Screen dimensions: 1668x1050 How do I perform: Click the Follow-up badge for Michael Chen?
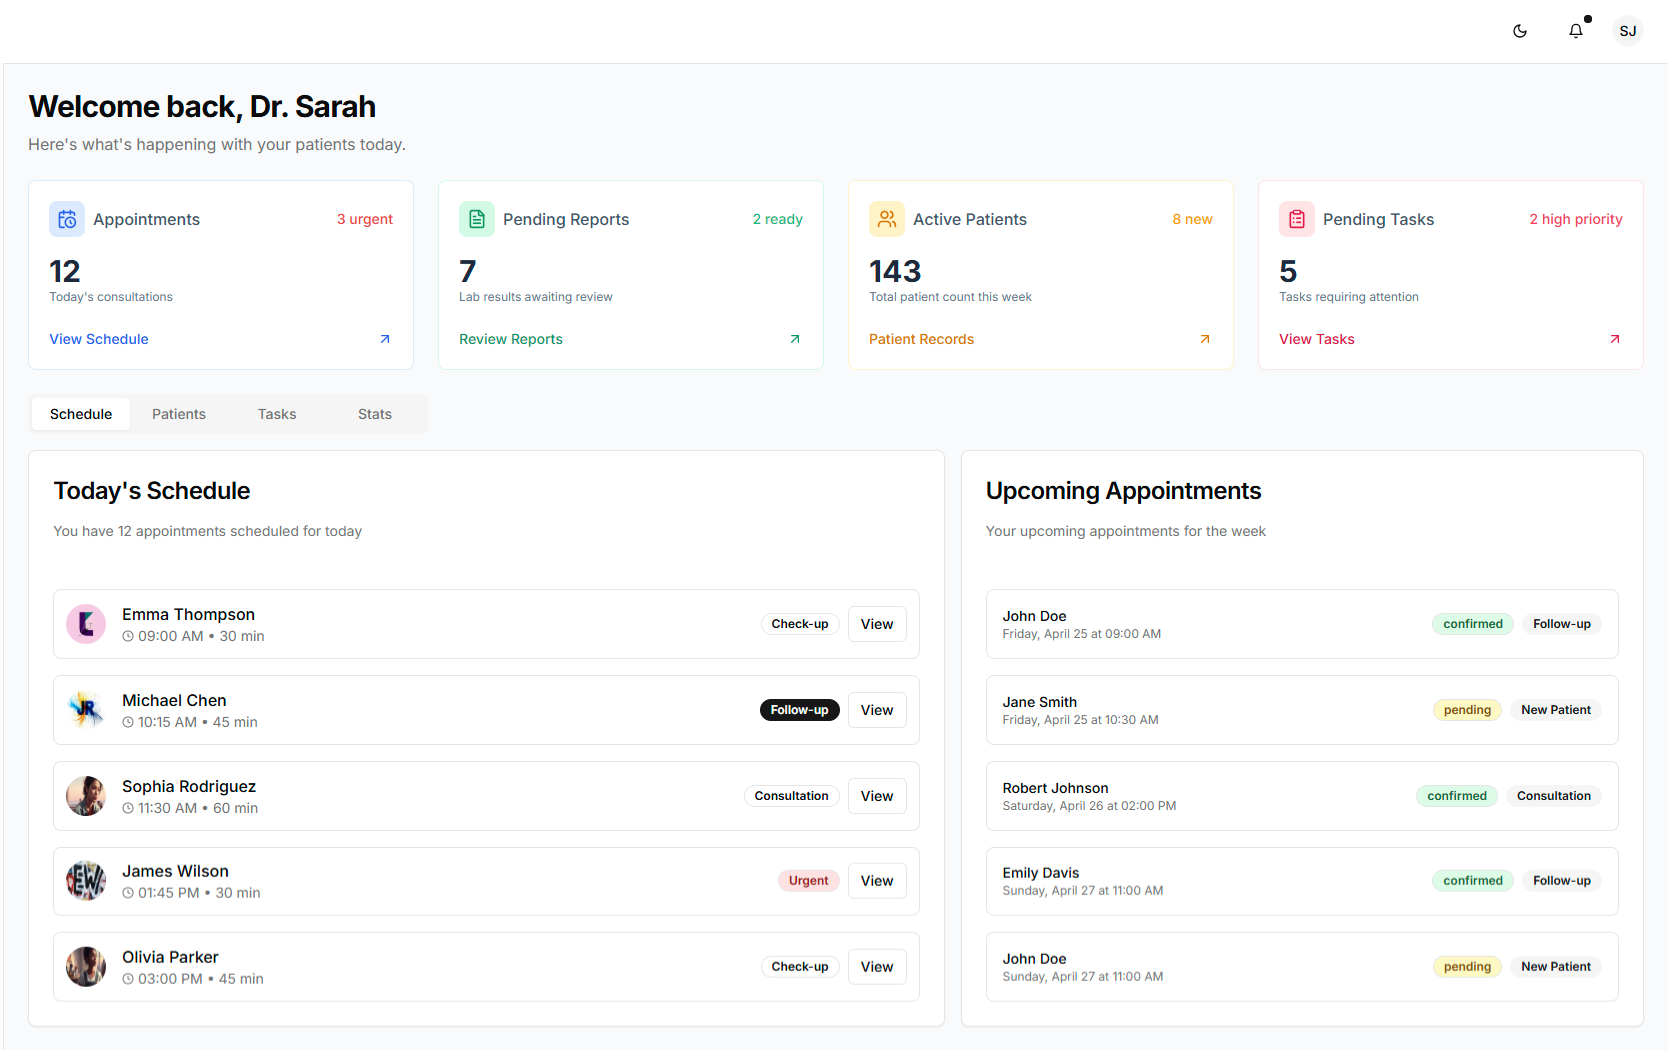coord(799,710)
